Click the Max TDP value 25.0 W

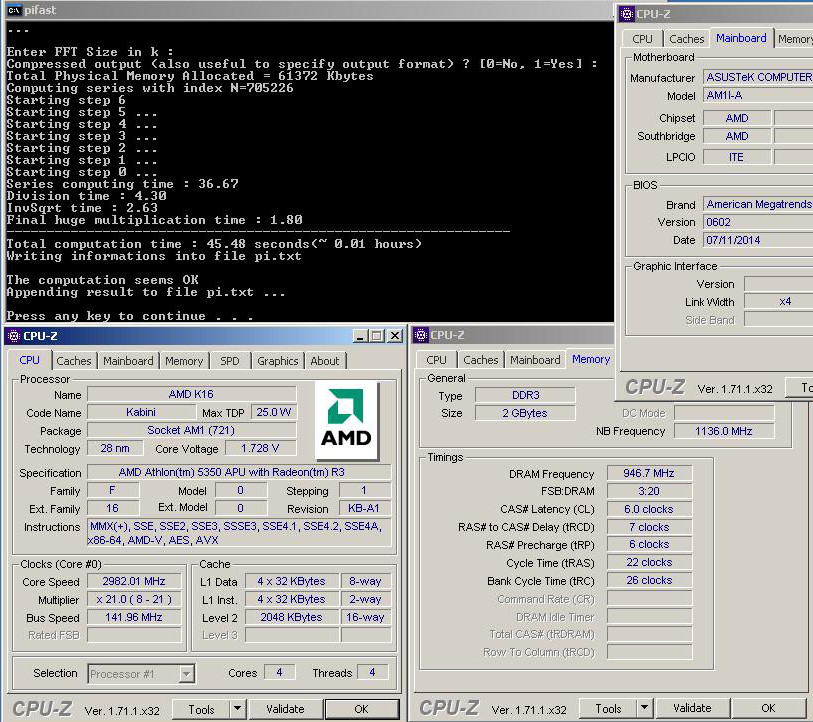tap(274, 412)
